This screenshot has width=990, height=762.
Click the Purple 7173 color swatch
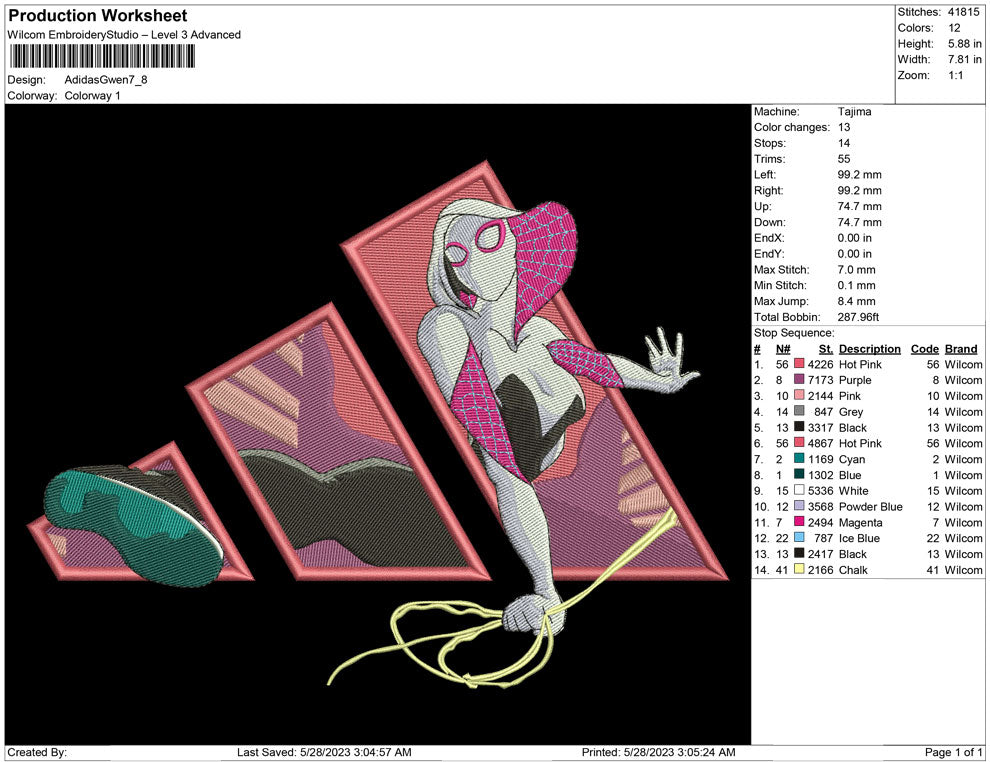point(799,379)
